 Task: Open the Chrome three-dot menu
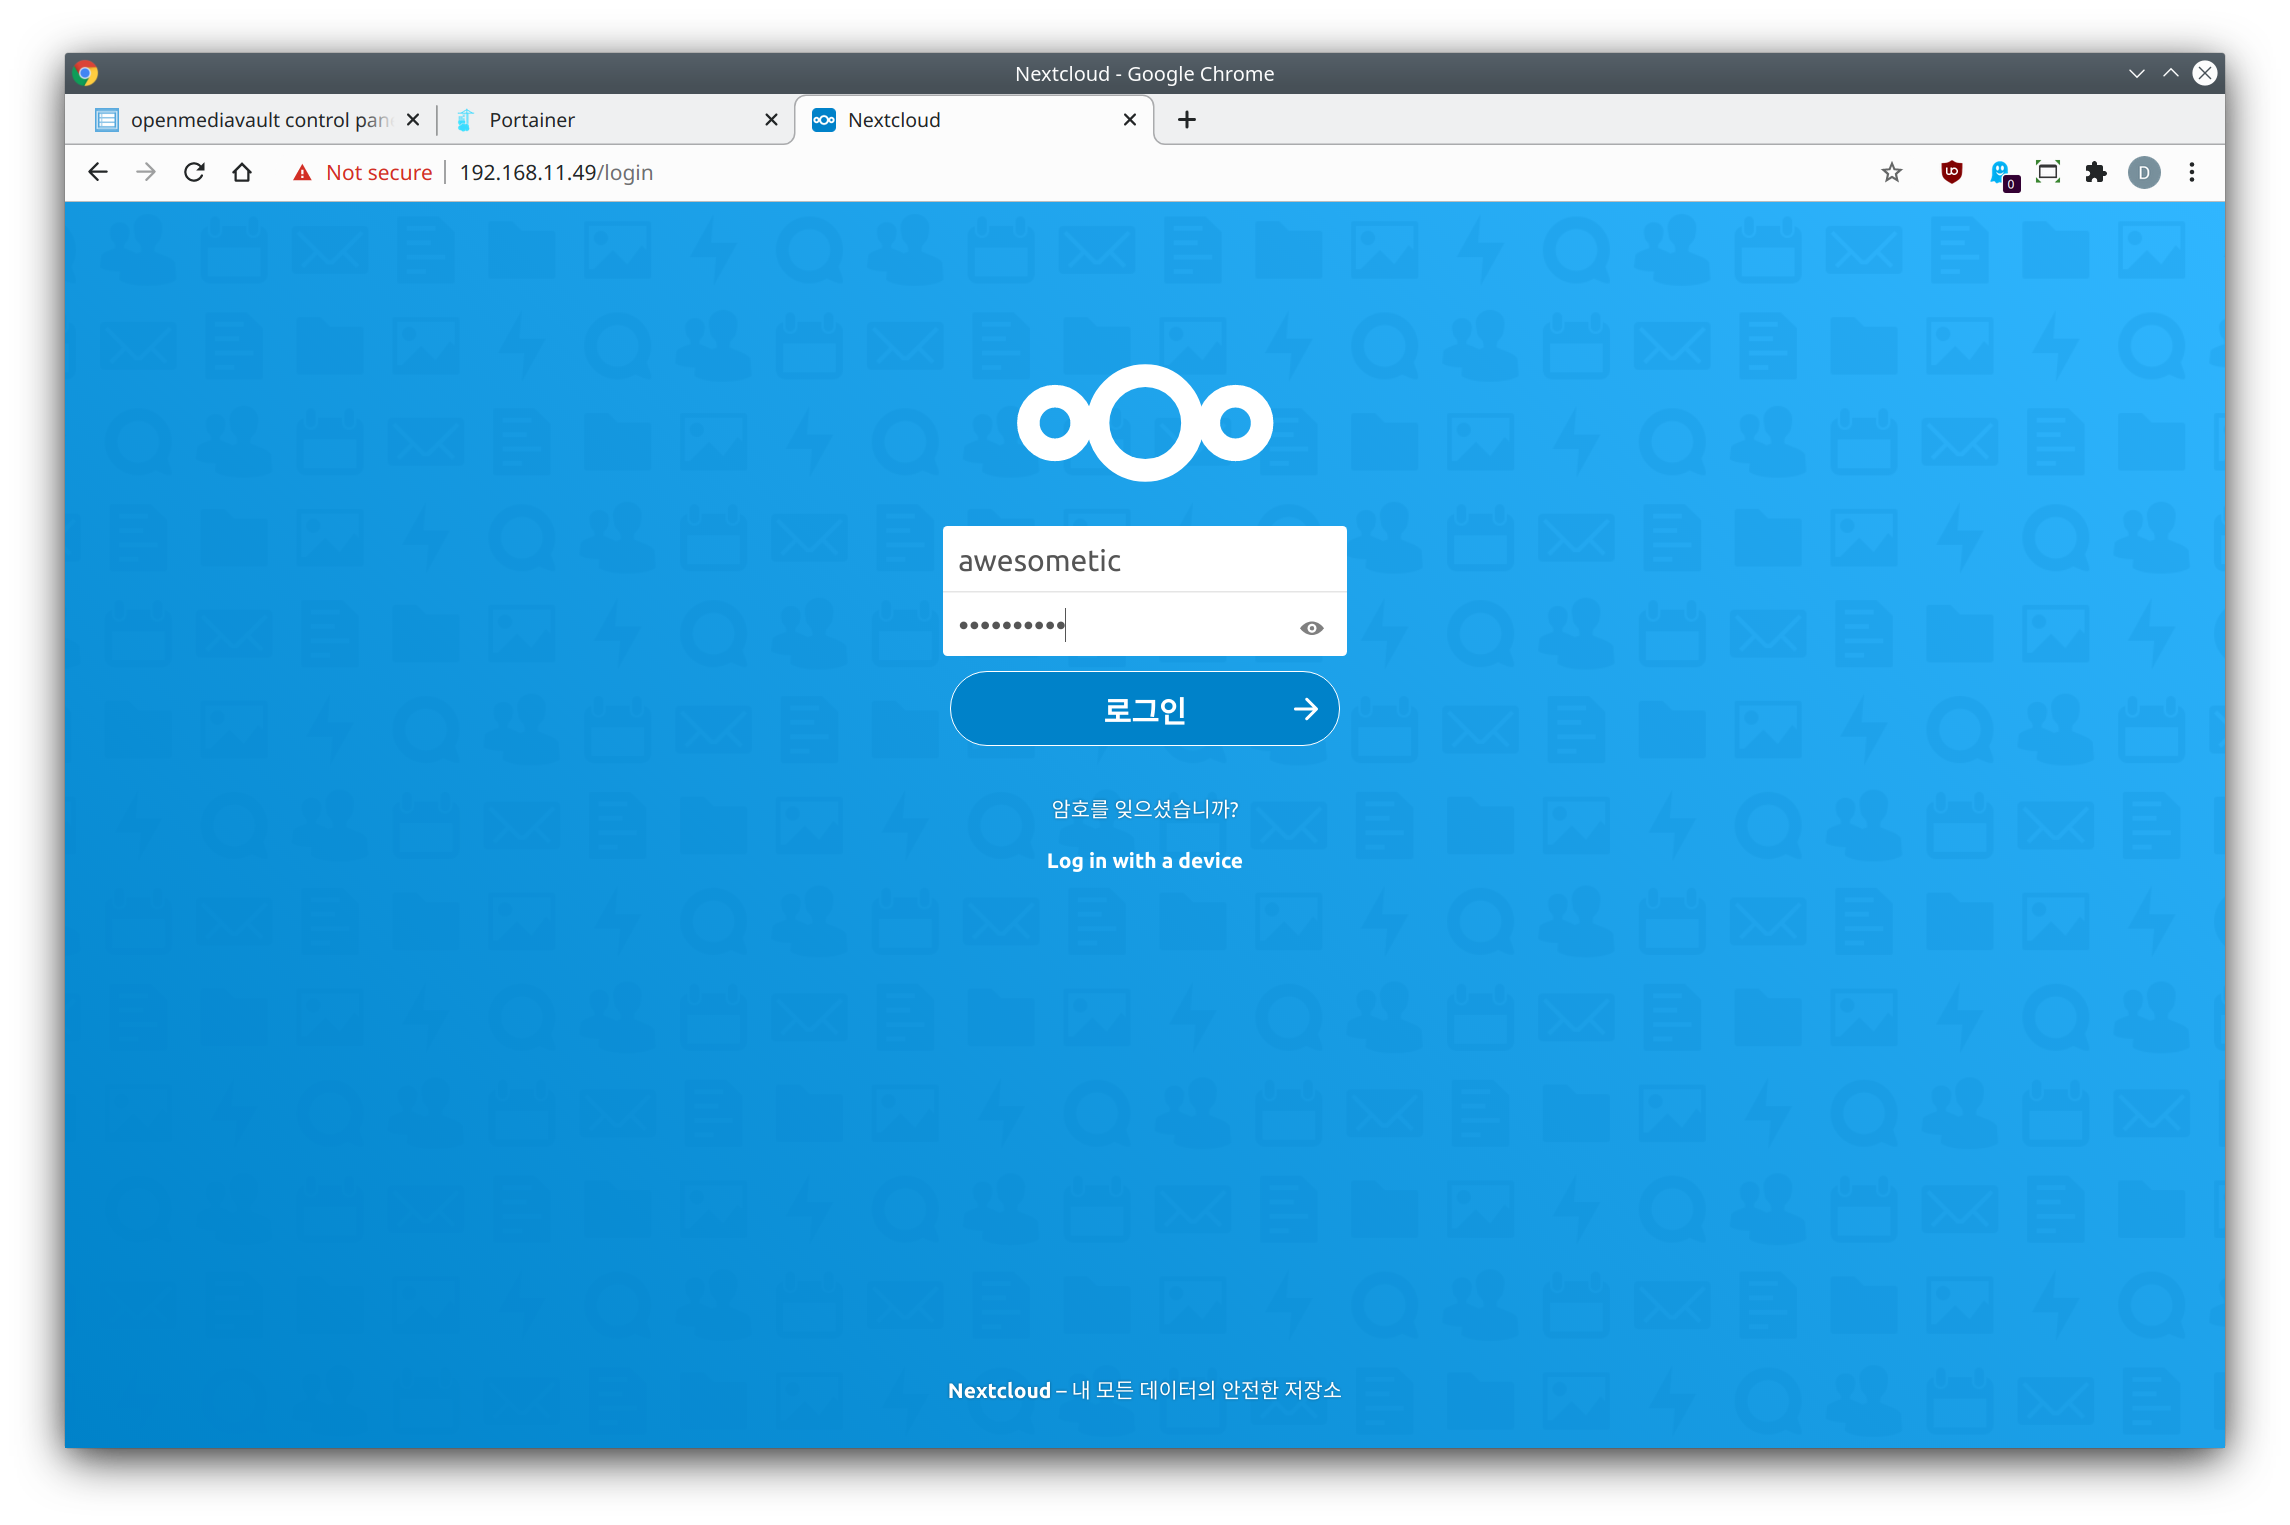tap(2191, 172)
